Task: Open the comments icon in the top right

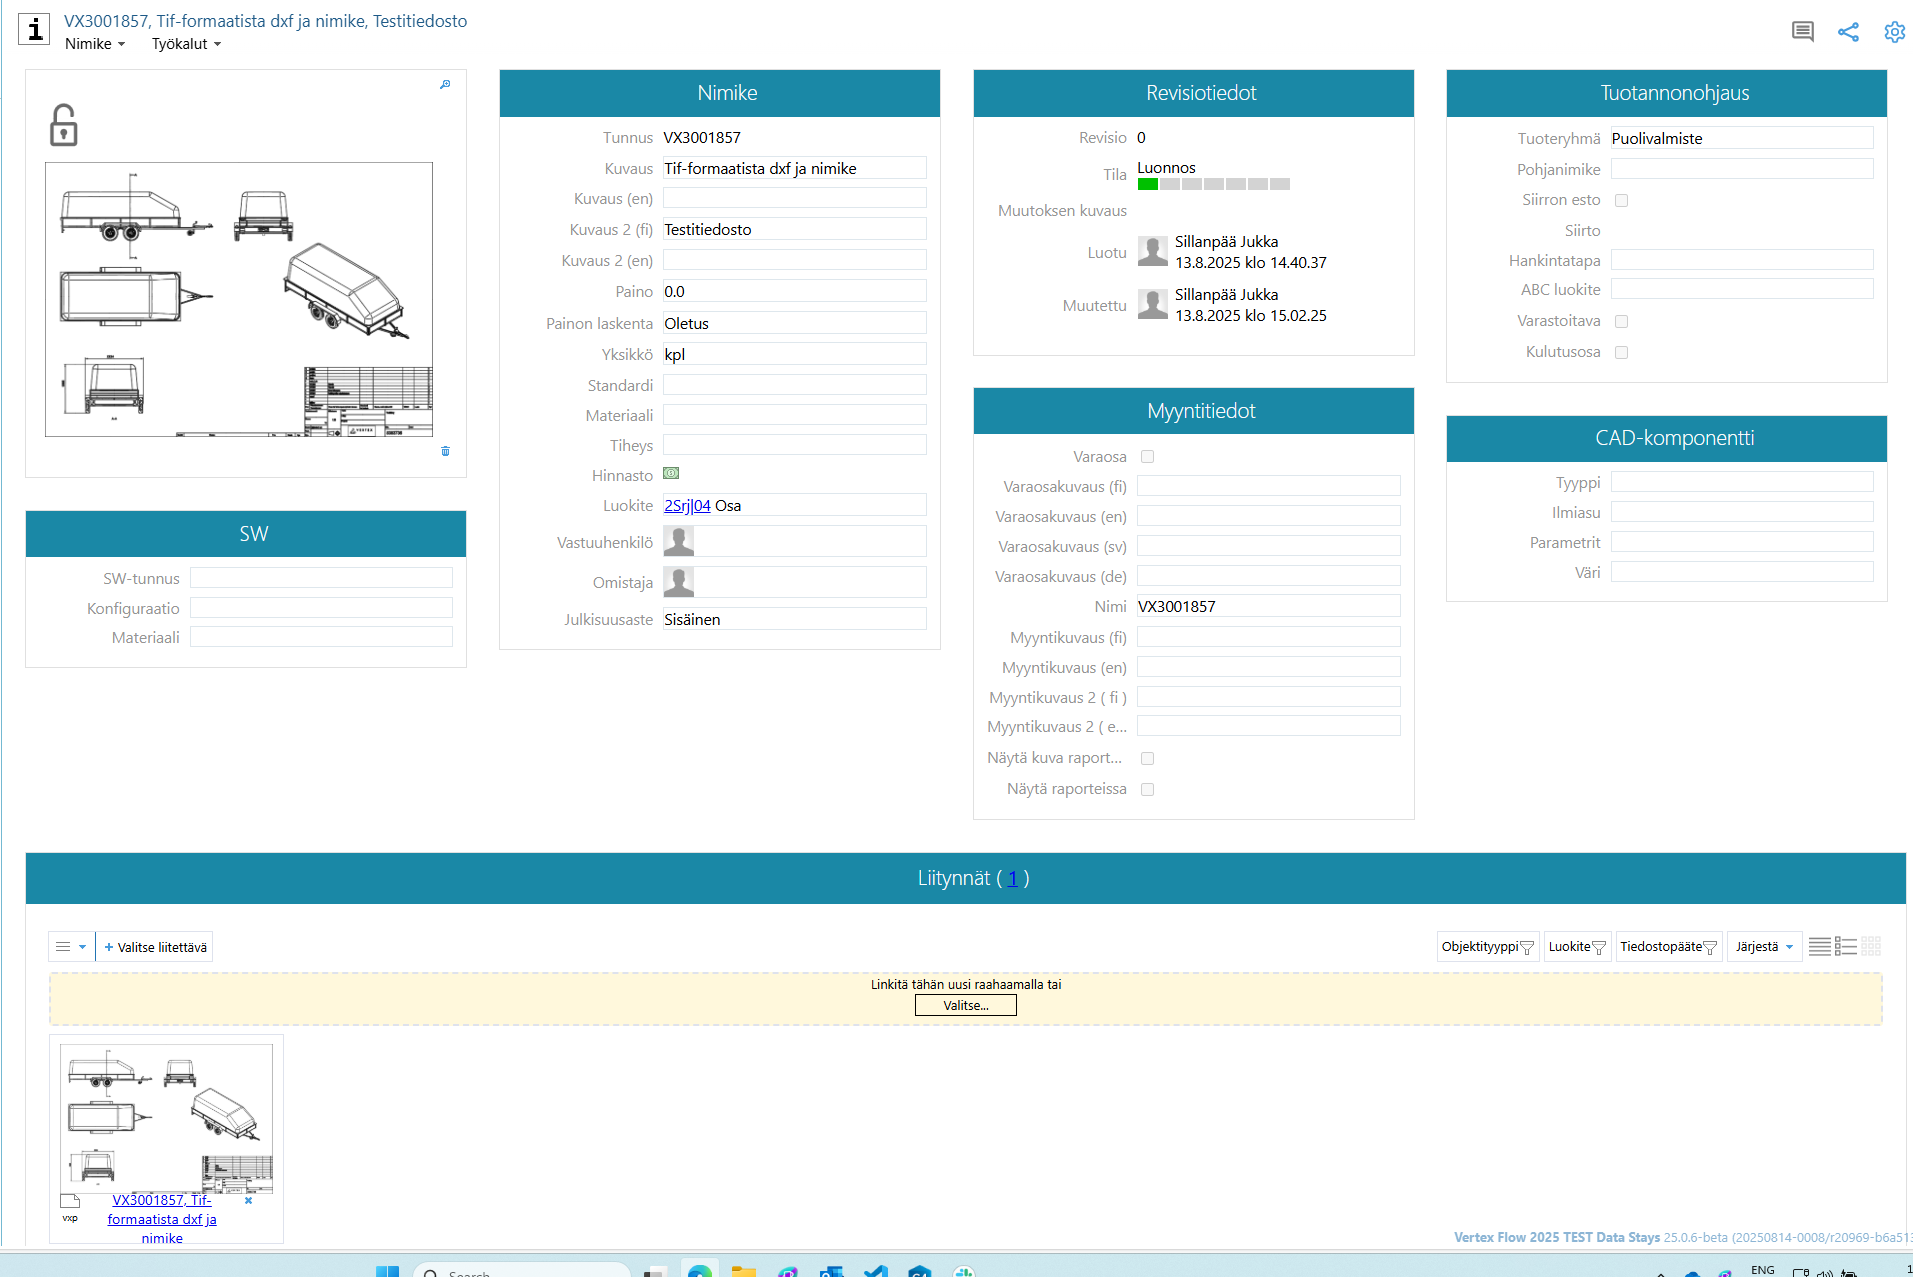Action: [1802, 32]
